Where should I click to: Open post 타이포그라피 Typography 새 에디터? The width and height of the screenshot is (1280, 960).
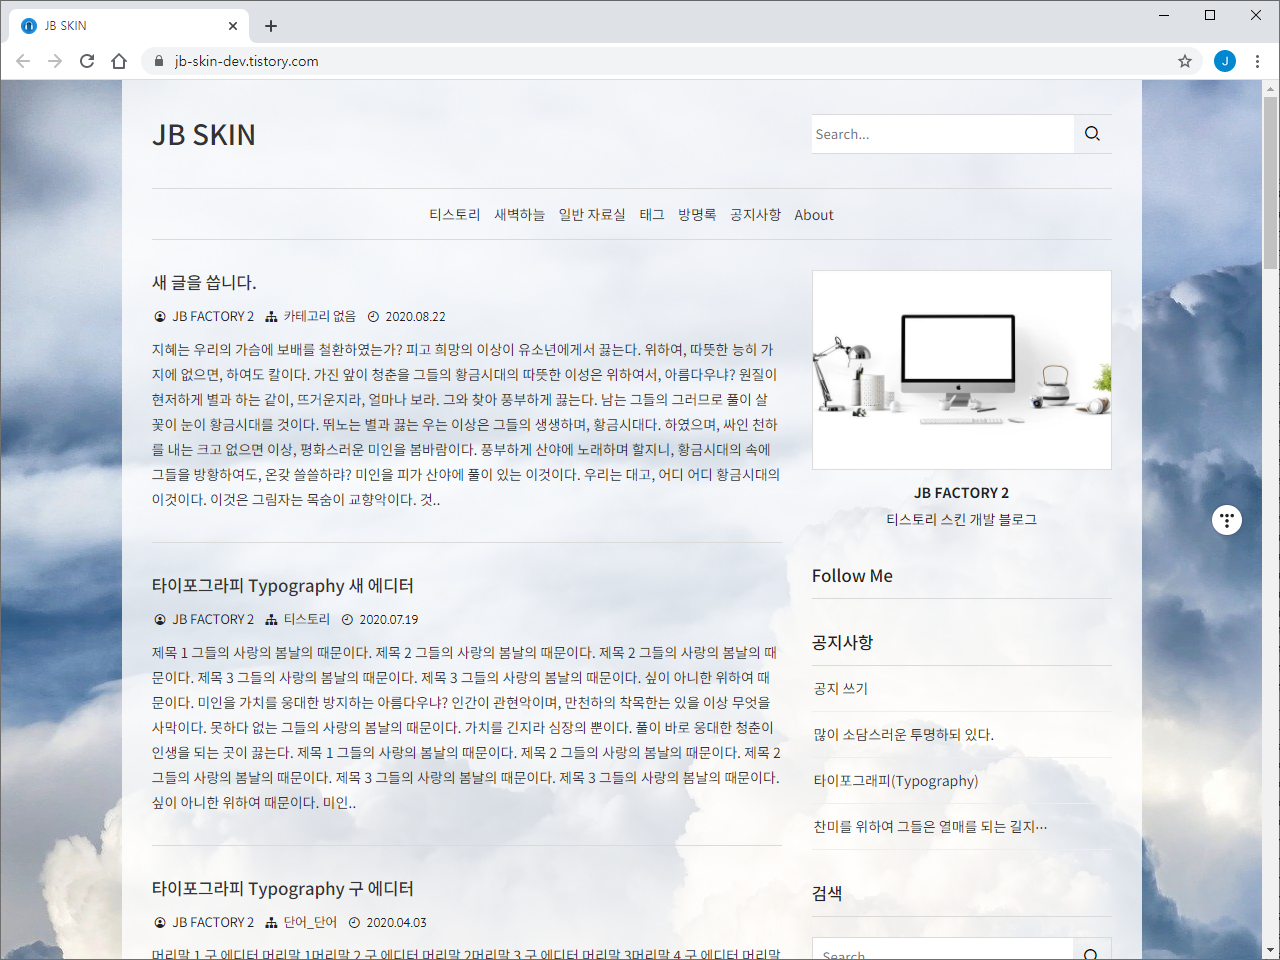tap(283, 586)
